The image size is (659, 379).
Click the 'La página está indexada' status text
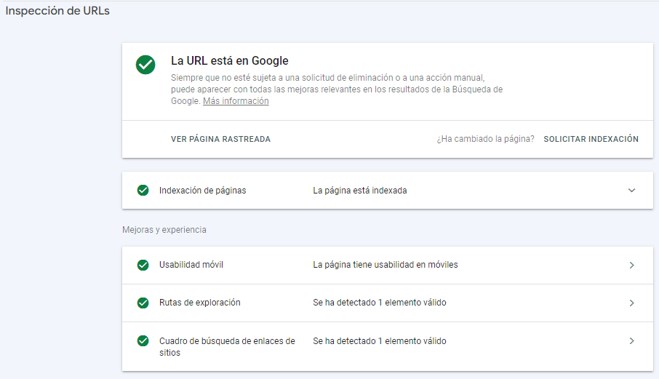(360, 190)
